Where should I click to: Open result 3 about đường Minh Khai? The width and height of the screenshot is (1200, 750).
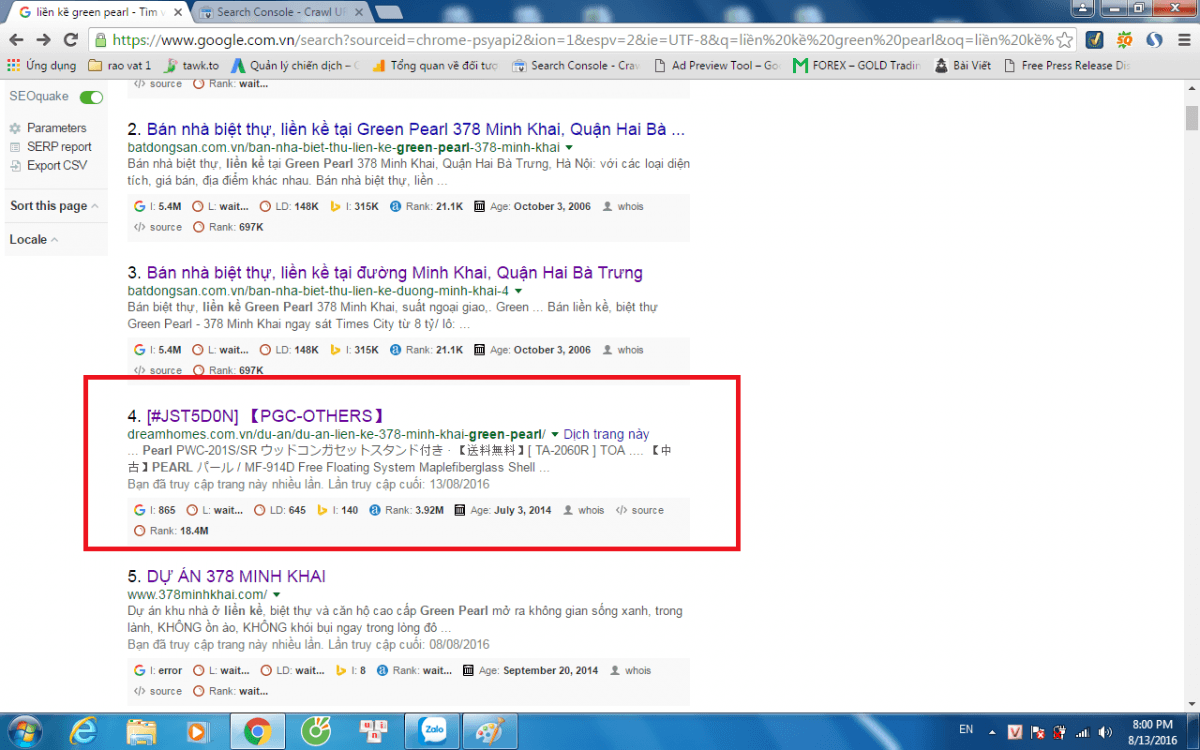point(395,273)
